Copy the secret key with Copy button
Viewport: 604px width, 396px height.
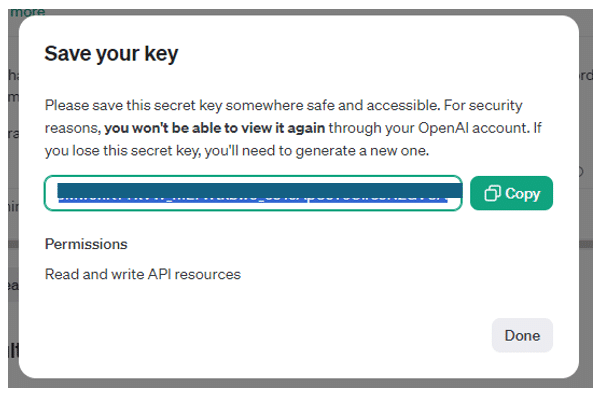pyautogui.click(x=512, y=193)
